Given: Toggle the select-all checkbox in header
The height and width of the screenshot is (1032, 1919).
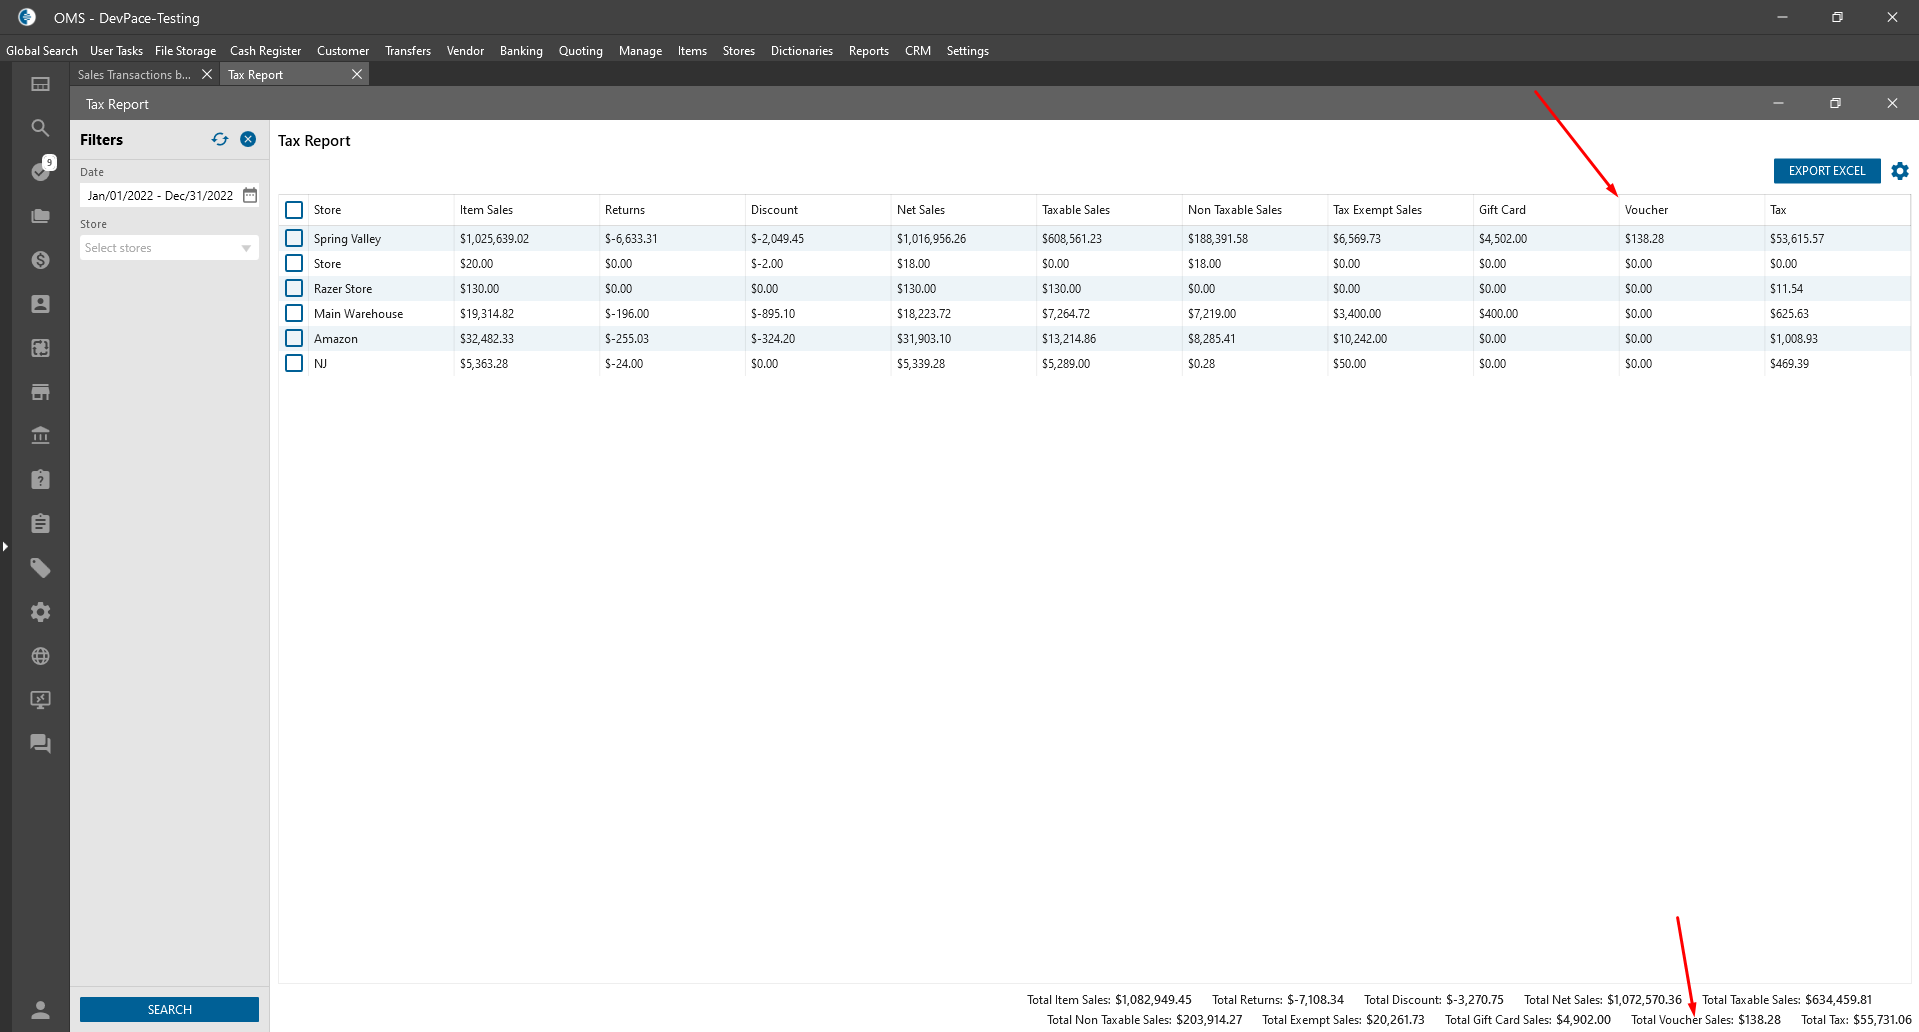Looking at the screenshot, I should coord(294,210).
